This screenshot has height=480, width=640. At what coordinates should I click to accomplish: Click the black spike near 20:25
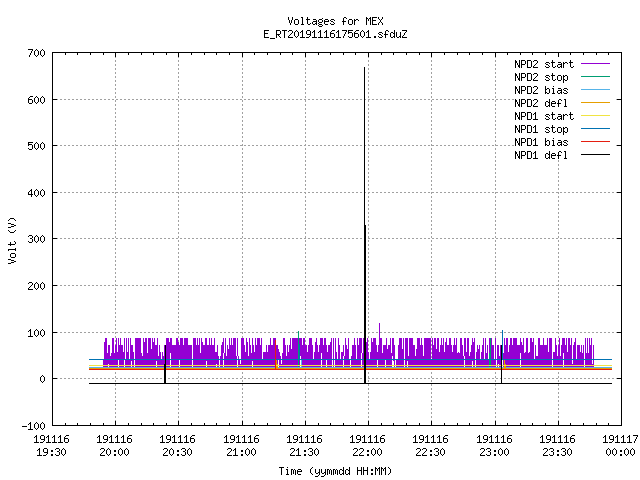tap(165, 364)
